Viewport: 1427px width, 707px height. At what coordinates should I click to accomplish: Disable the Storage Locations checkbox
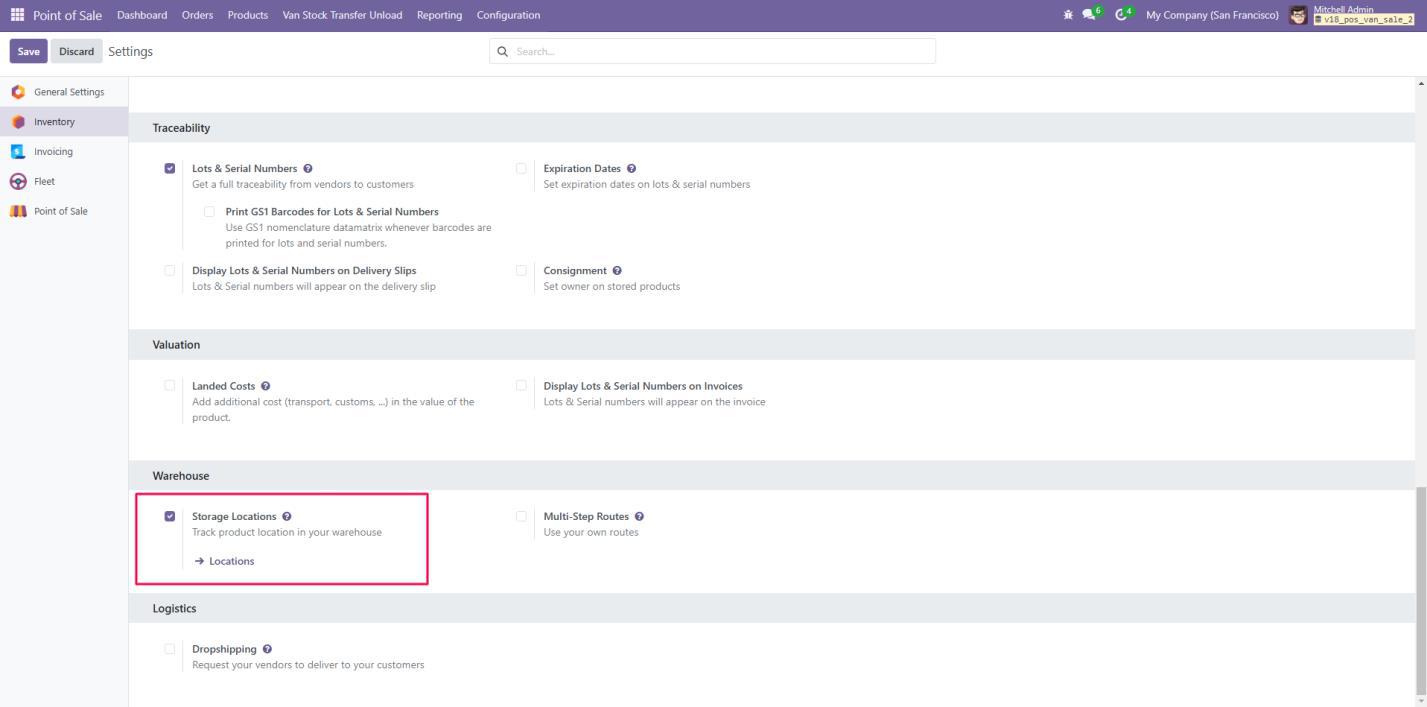[x=170, y=516]
